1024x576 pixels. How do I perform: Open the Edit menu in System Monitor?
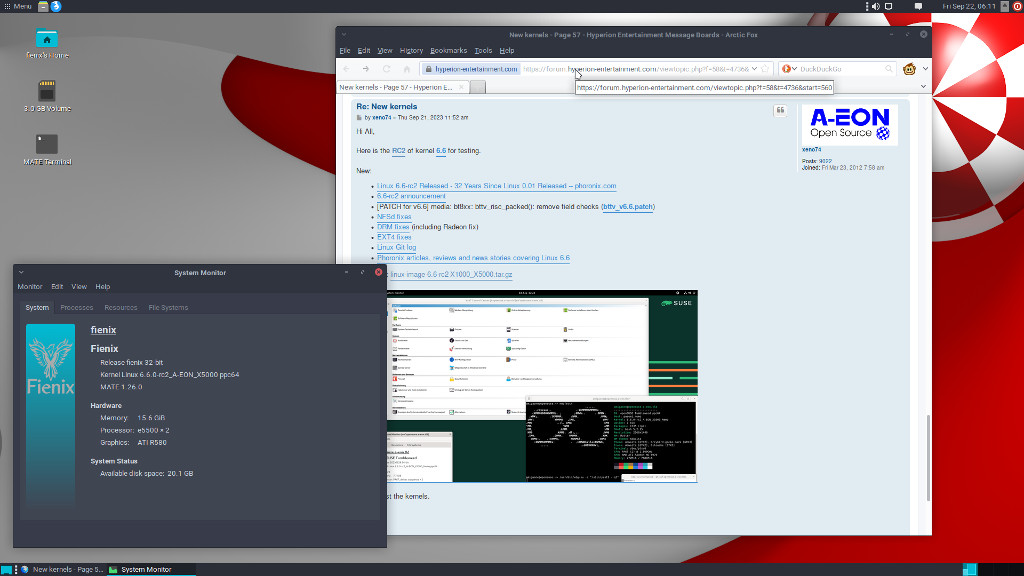(x=57, y=287)
